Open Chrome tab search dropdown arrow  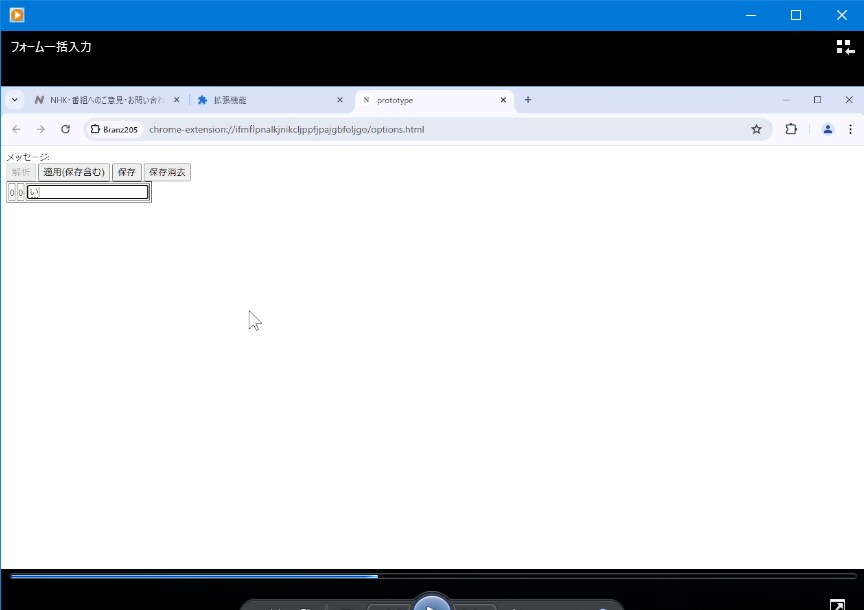click(15, 100)
